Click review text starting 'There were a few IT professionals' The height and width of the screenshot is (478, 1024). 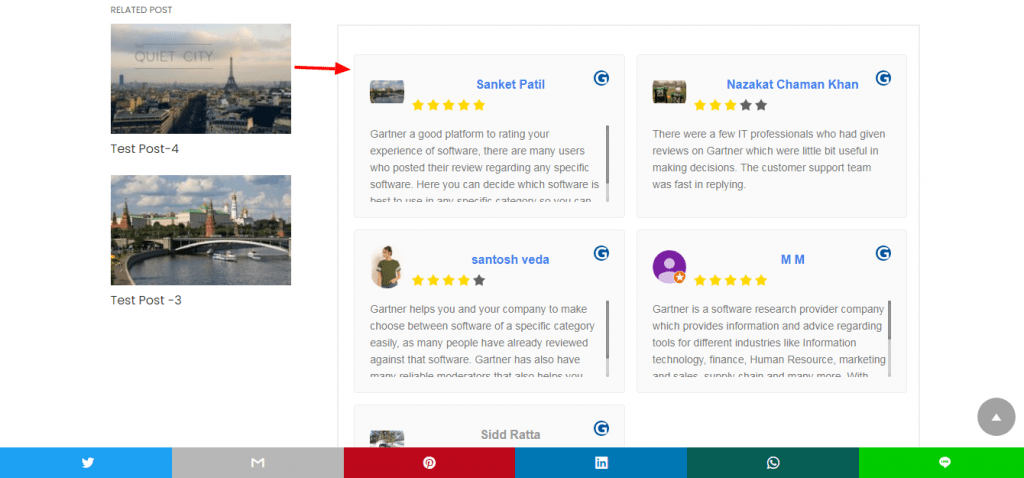pyautogui.click(x=769, y=159)
